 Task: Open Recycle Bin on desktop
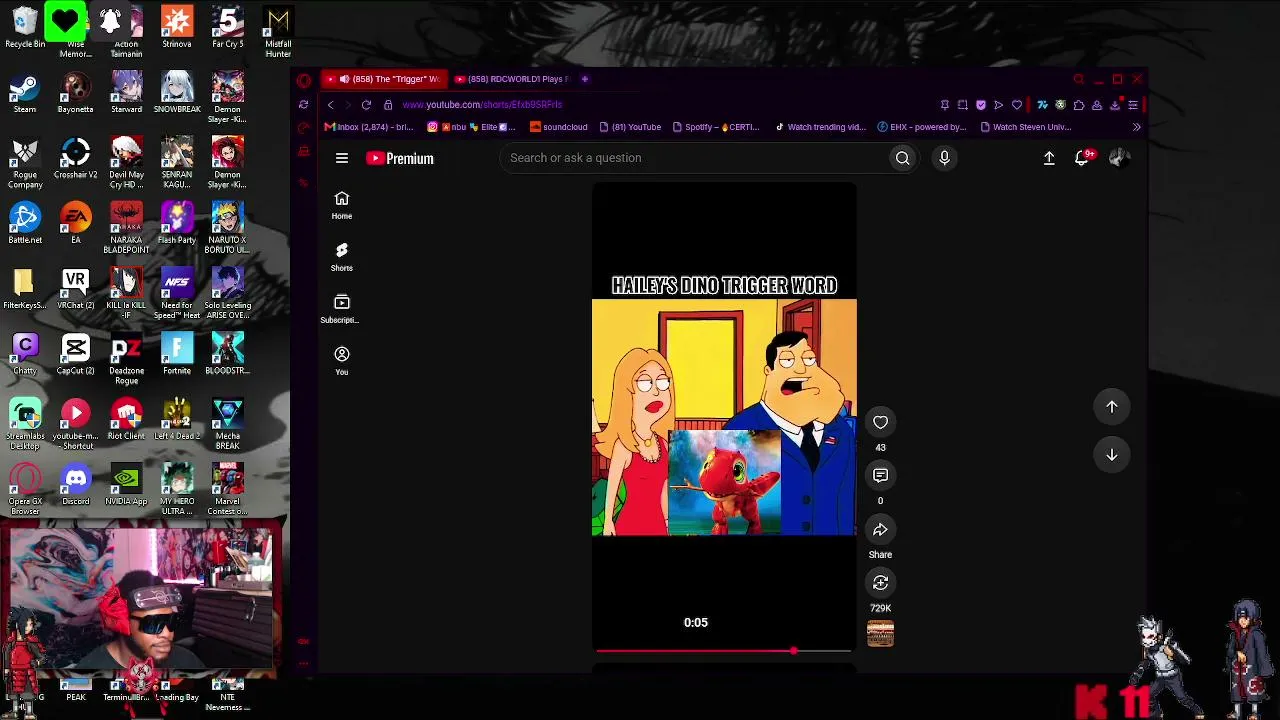[25, 28]
